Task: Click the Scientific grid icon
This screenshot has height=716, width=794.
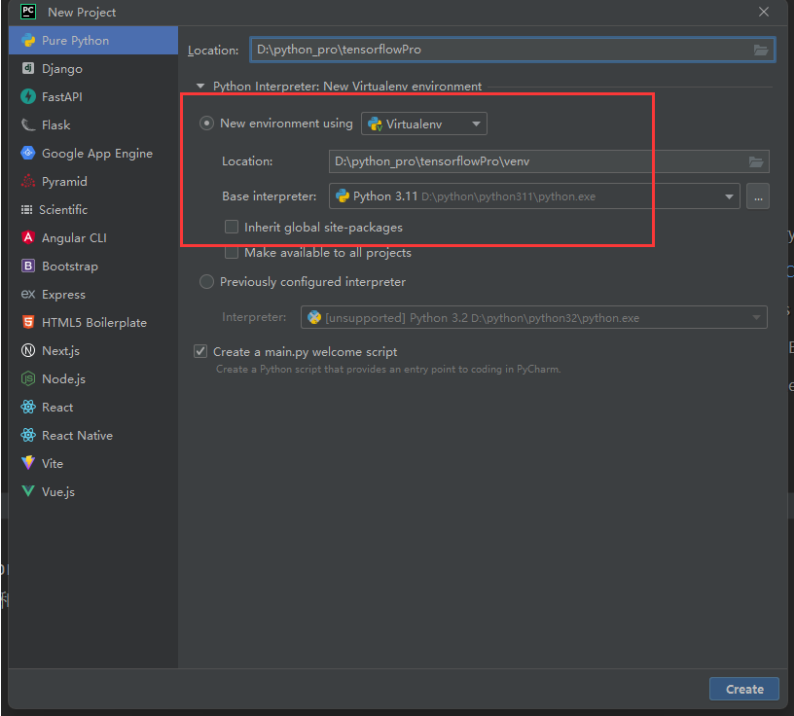Action: [27, 210]
